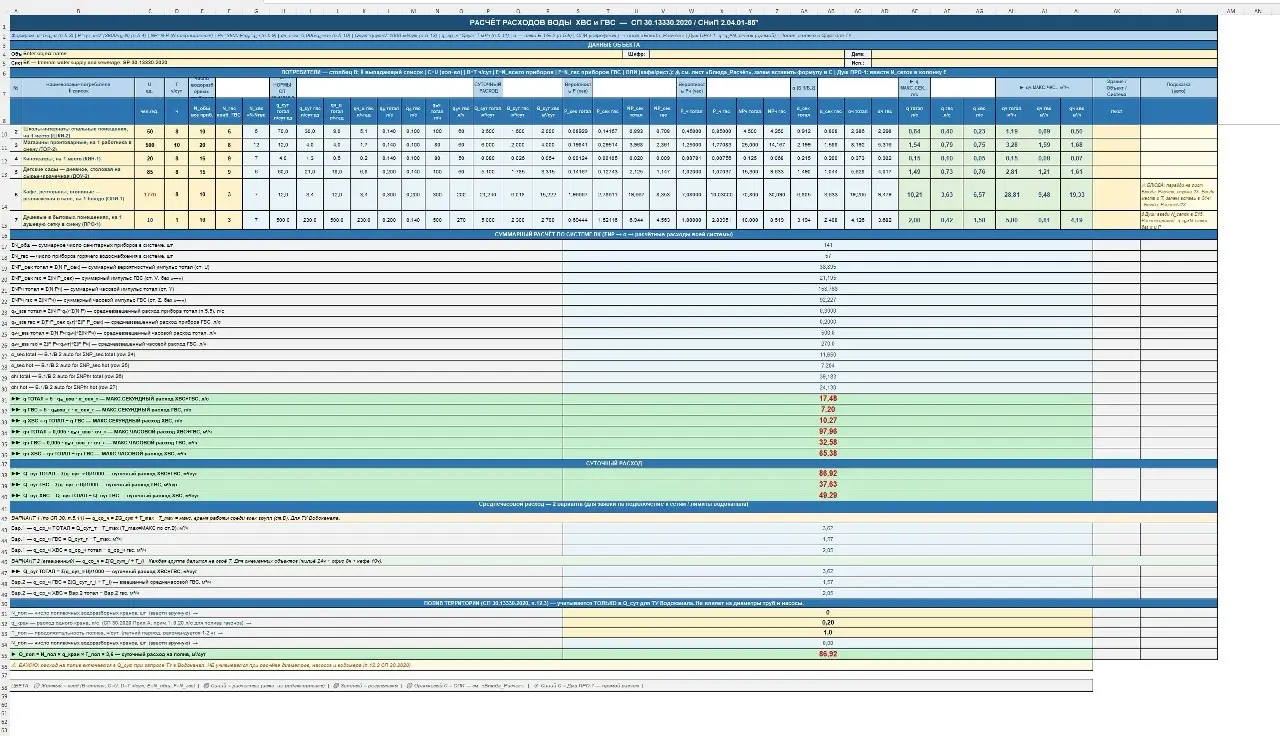
Task: Select the 'Душевые в бытовых помещениях' row name
Action: tap(78, 220)
